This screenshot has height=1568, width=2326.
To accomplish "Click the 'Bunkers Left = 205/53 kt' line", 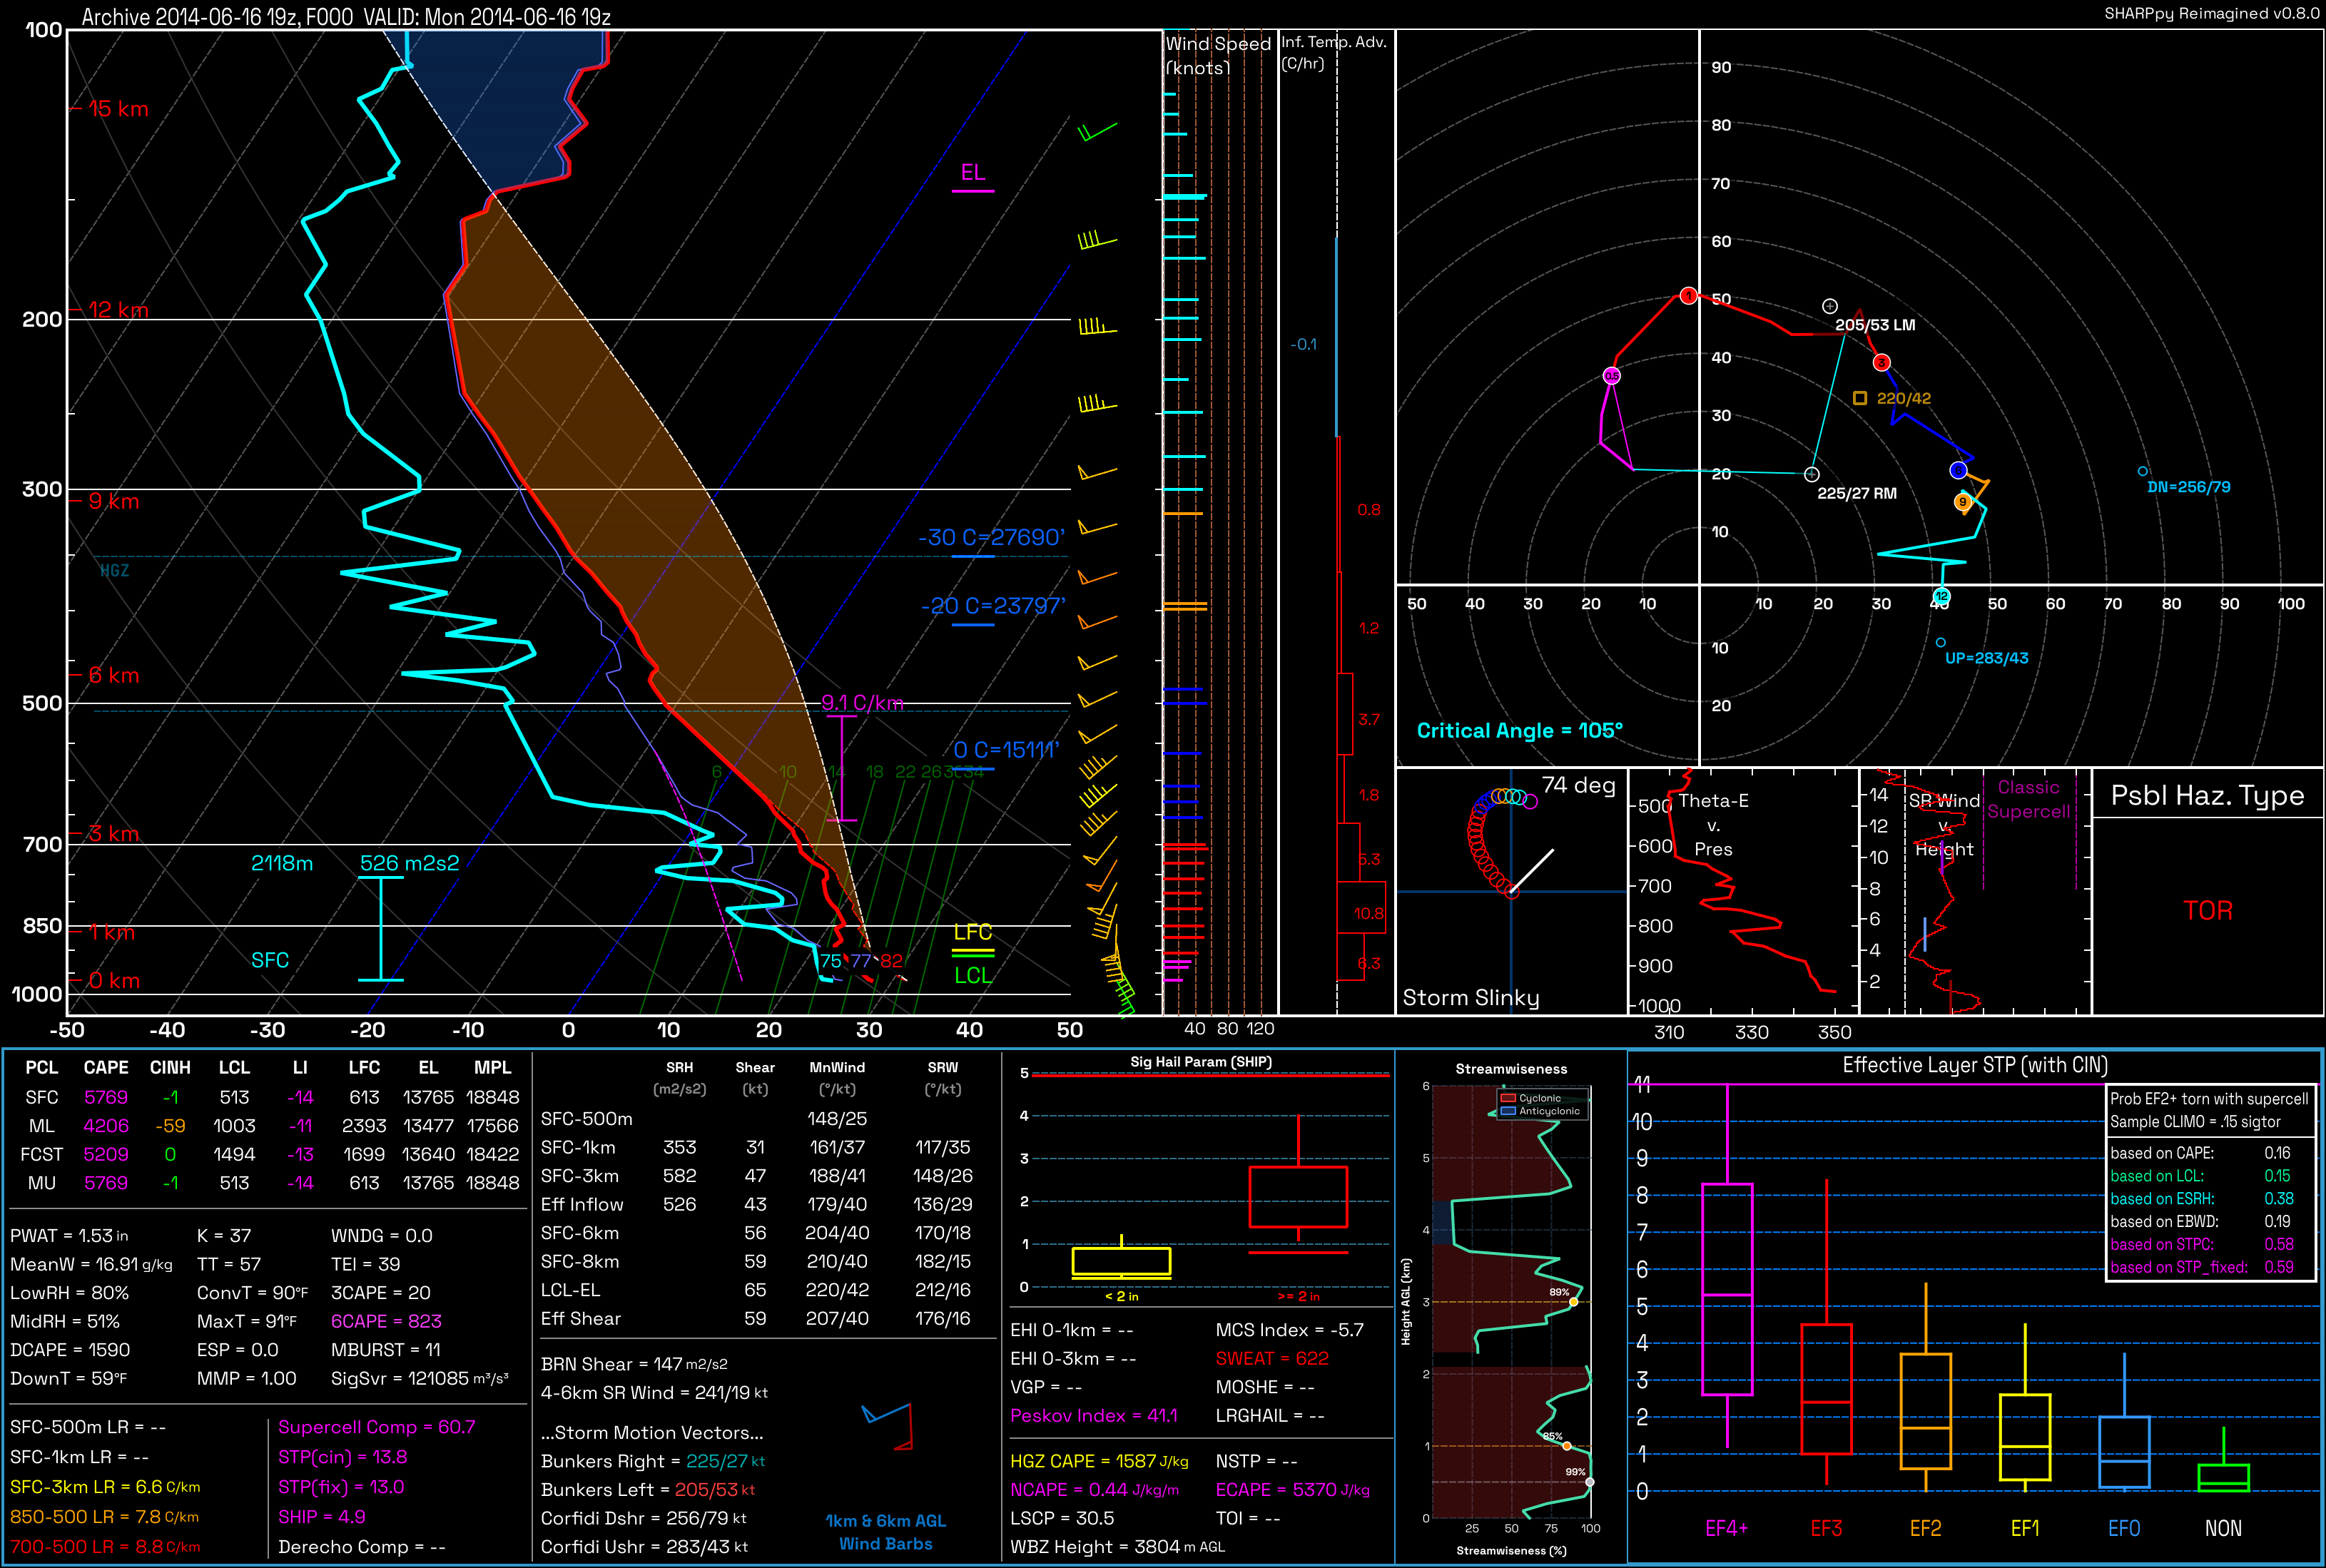I will click(648, 1489).
